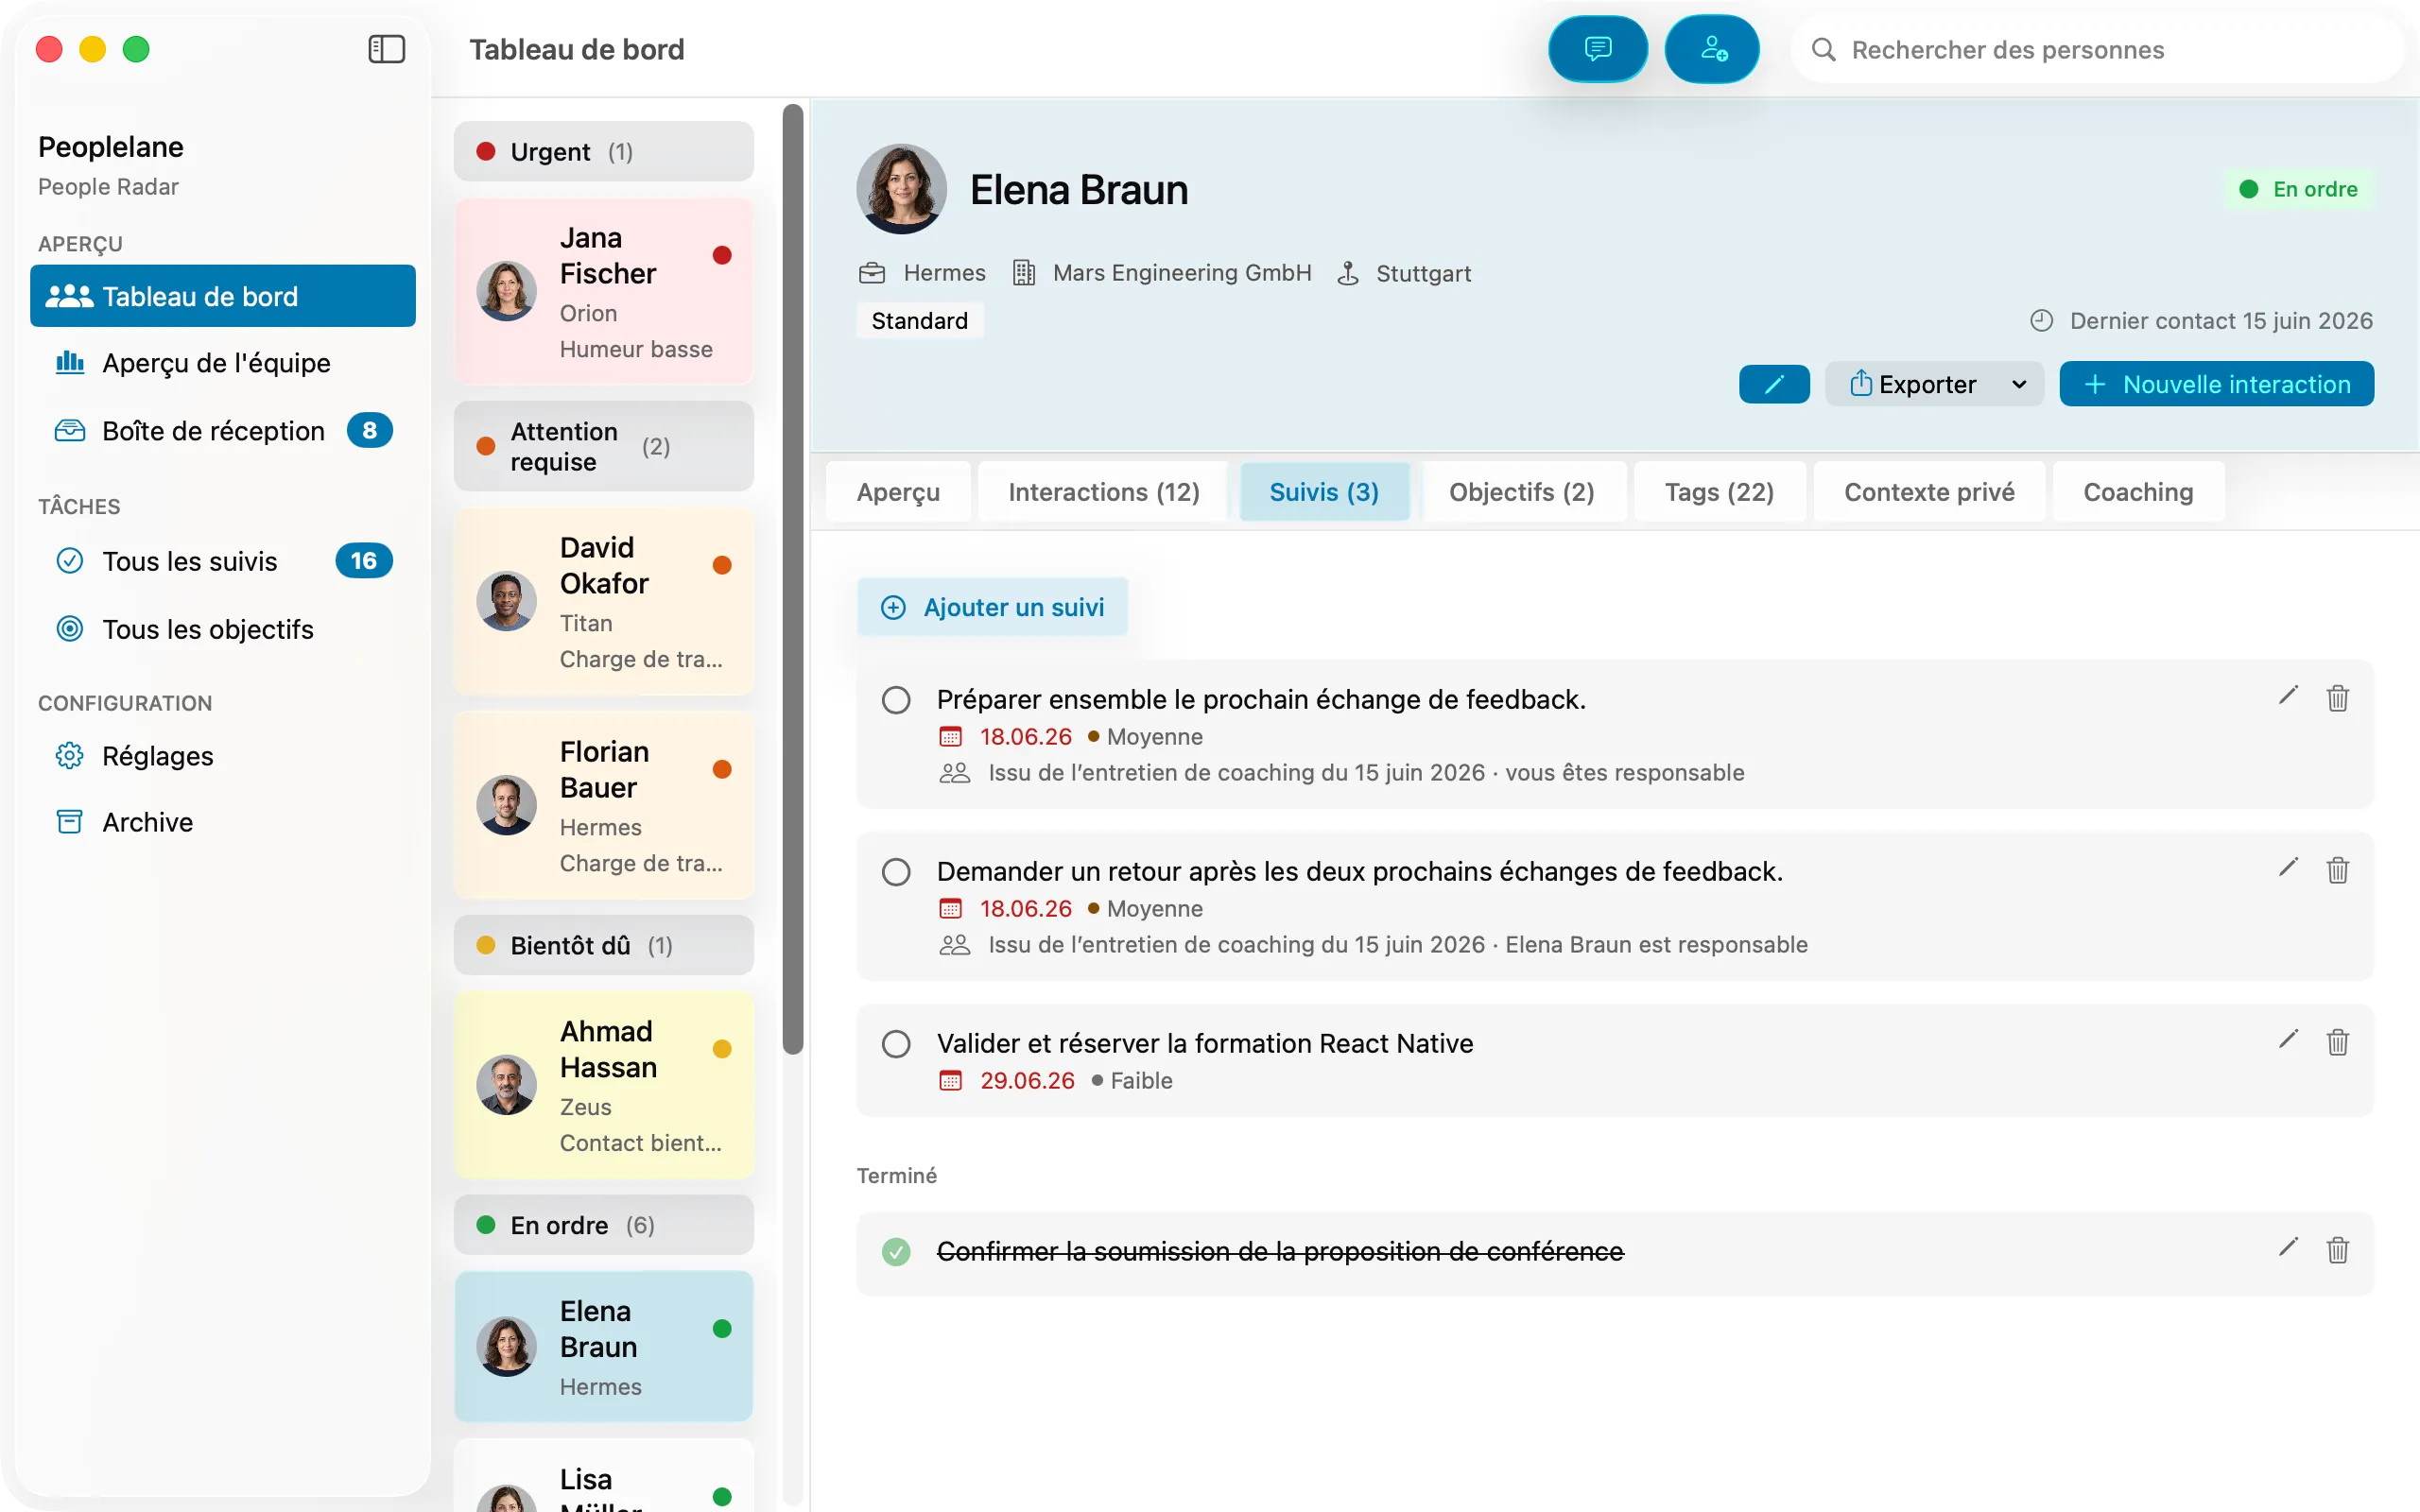Click 'Ajouter un suivi' button
This screenshot has width=2420, height=1512.
pyautogui.click(x=992, y=607)
